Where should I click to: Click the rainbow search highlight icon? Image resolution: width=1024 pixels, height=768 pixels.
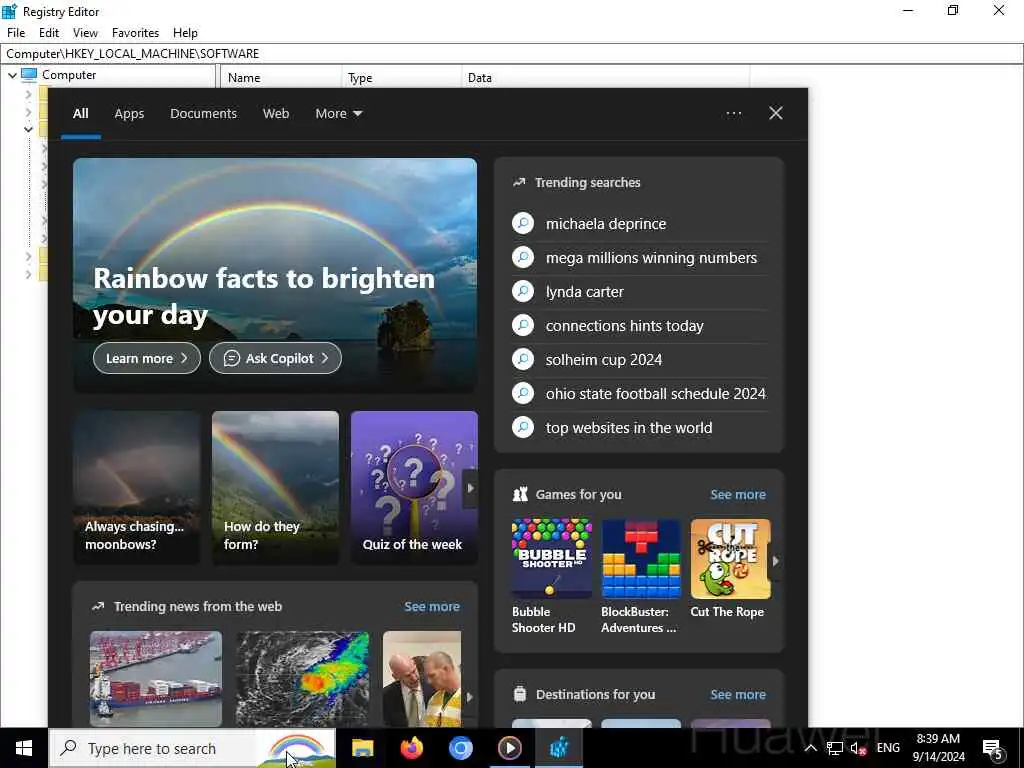[296, 749]
